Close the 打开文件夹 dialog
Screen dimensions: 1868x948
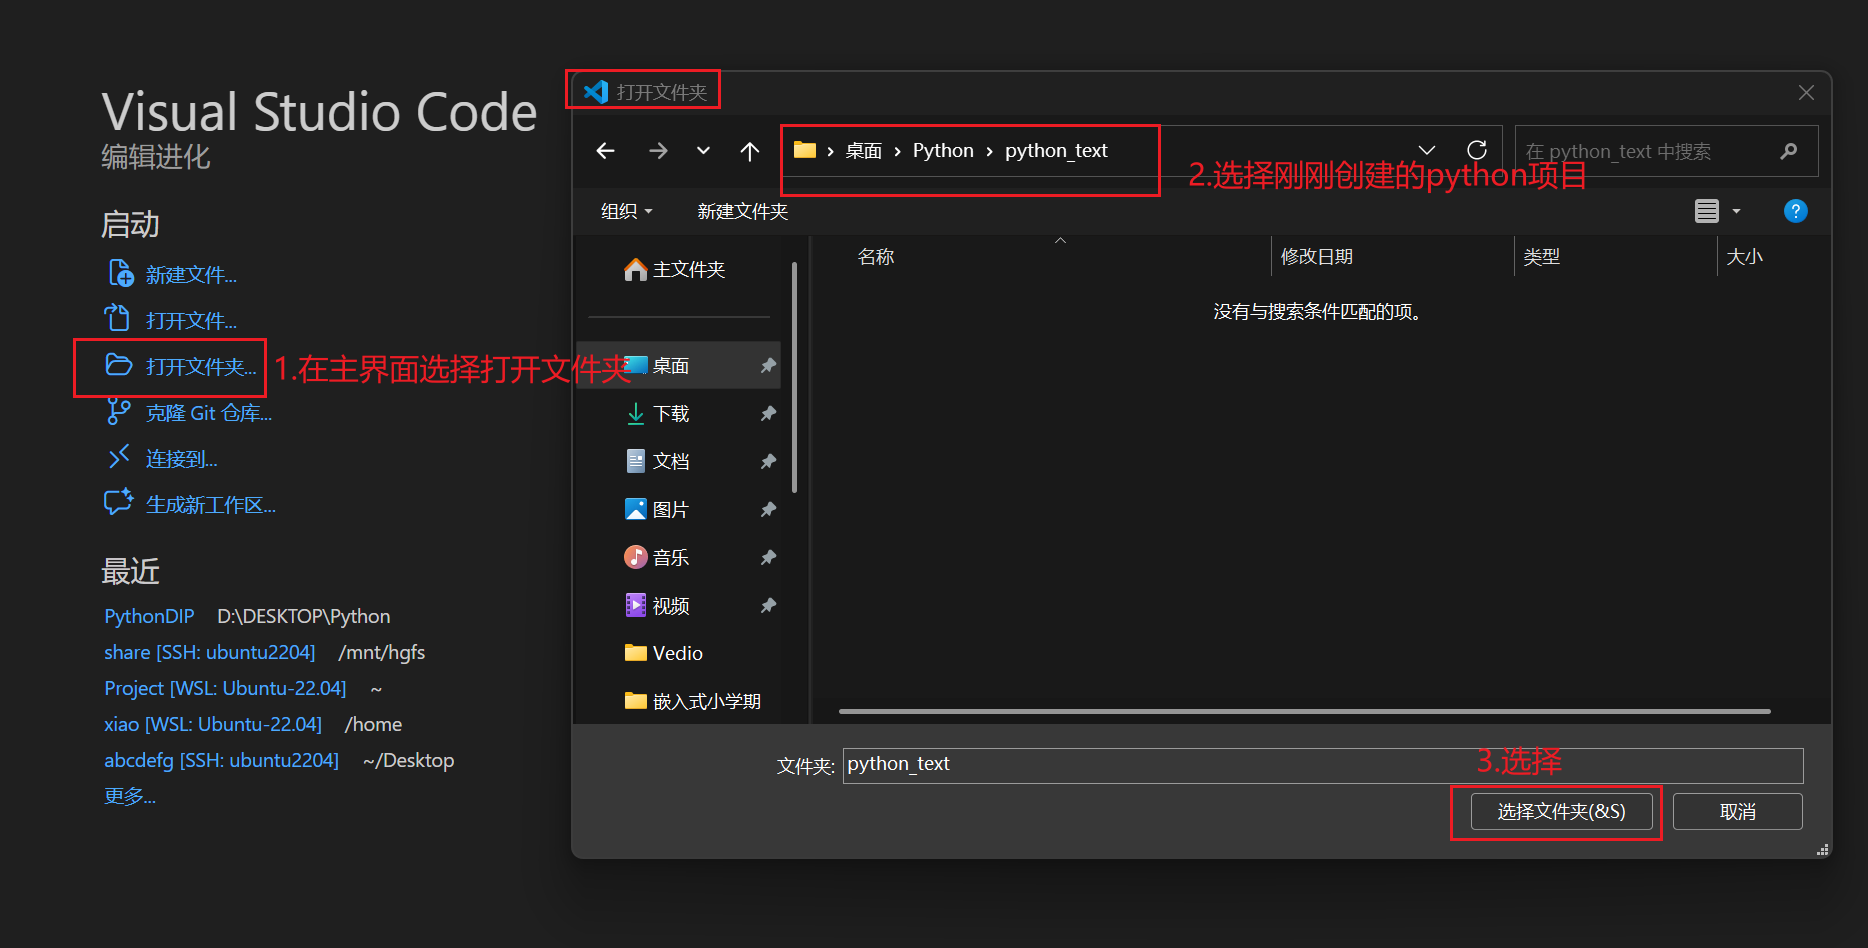pyautogui.click(x=1806, y=92)
